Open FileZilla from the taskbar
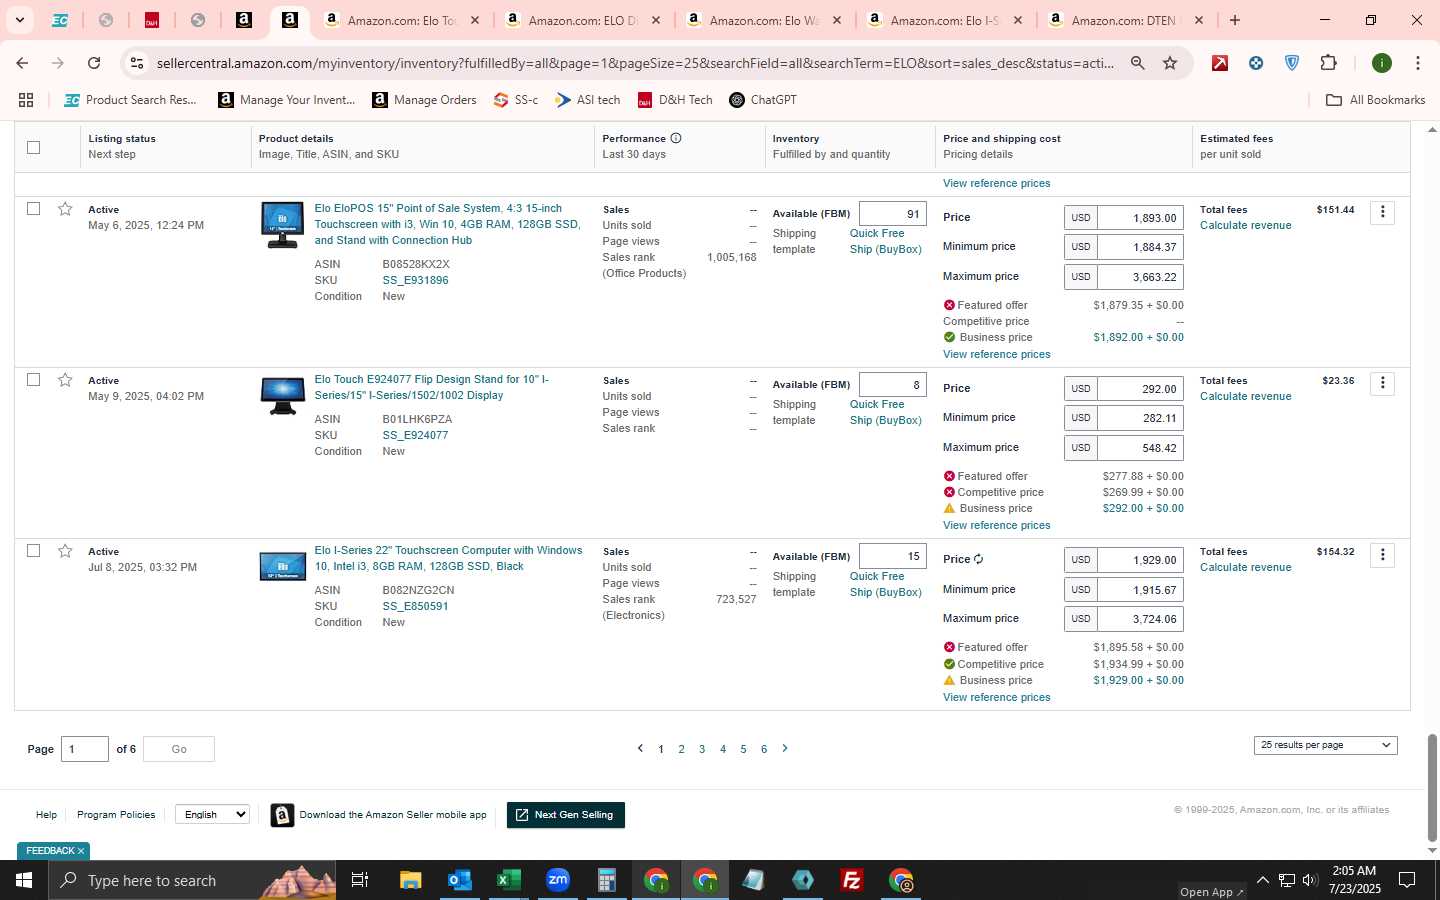 [852, 880]
